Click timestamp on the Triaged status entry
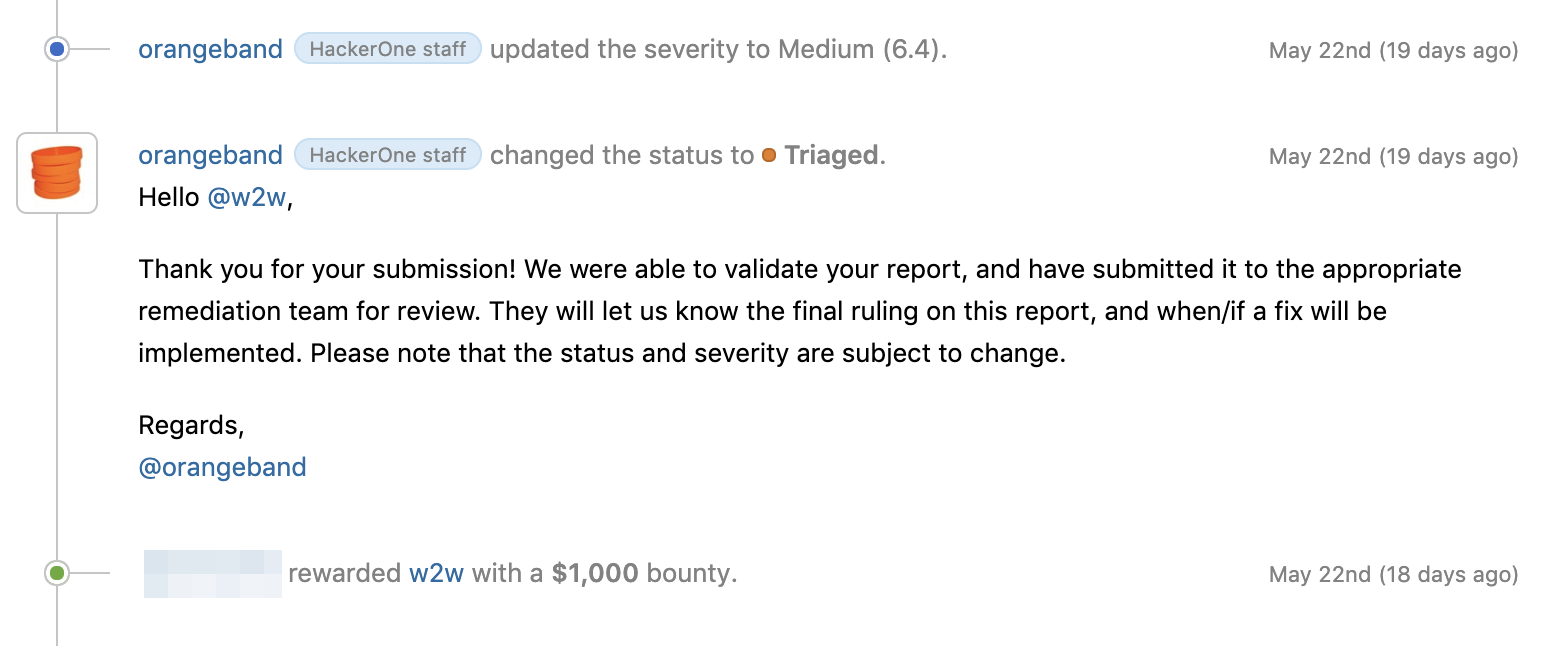The height and width of the screenshot is (646, 1552). point(1392,156)
